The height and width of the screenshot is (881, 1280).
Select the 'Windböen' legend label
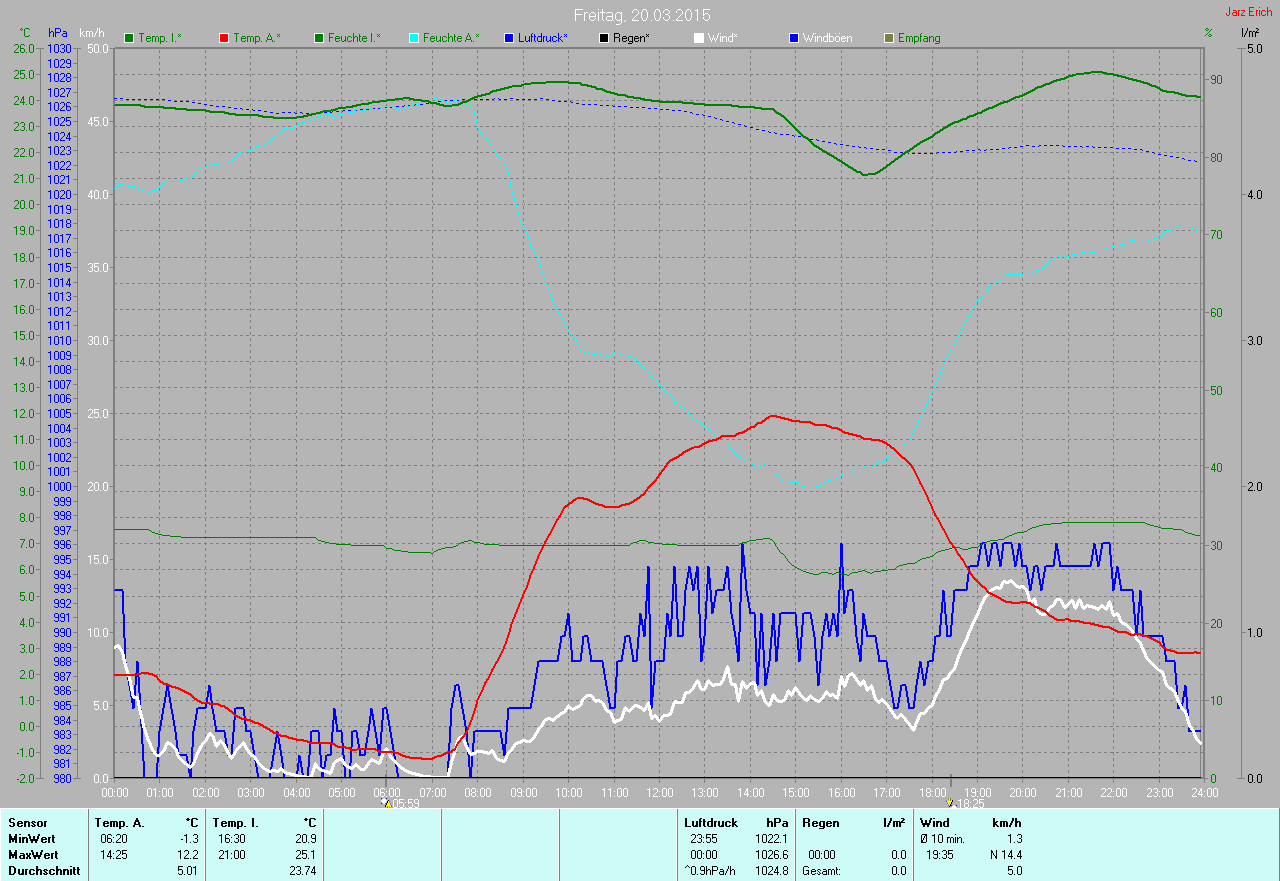(828, 38)
